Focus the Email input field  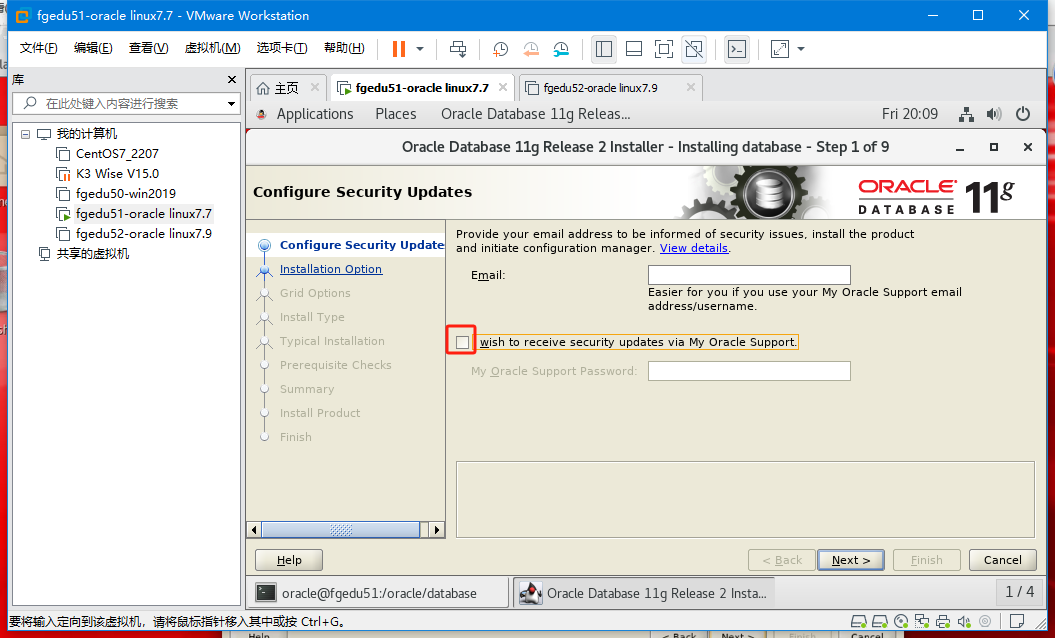click(749, 275)
